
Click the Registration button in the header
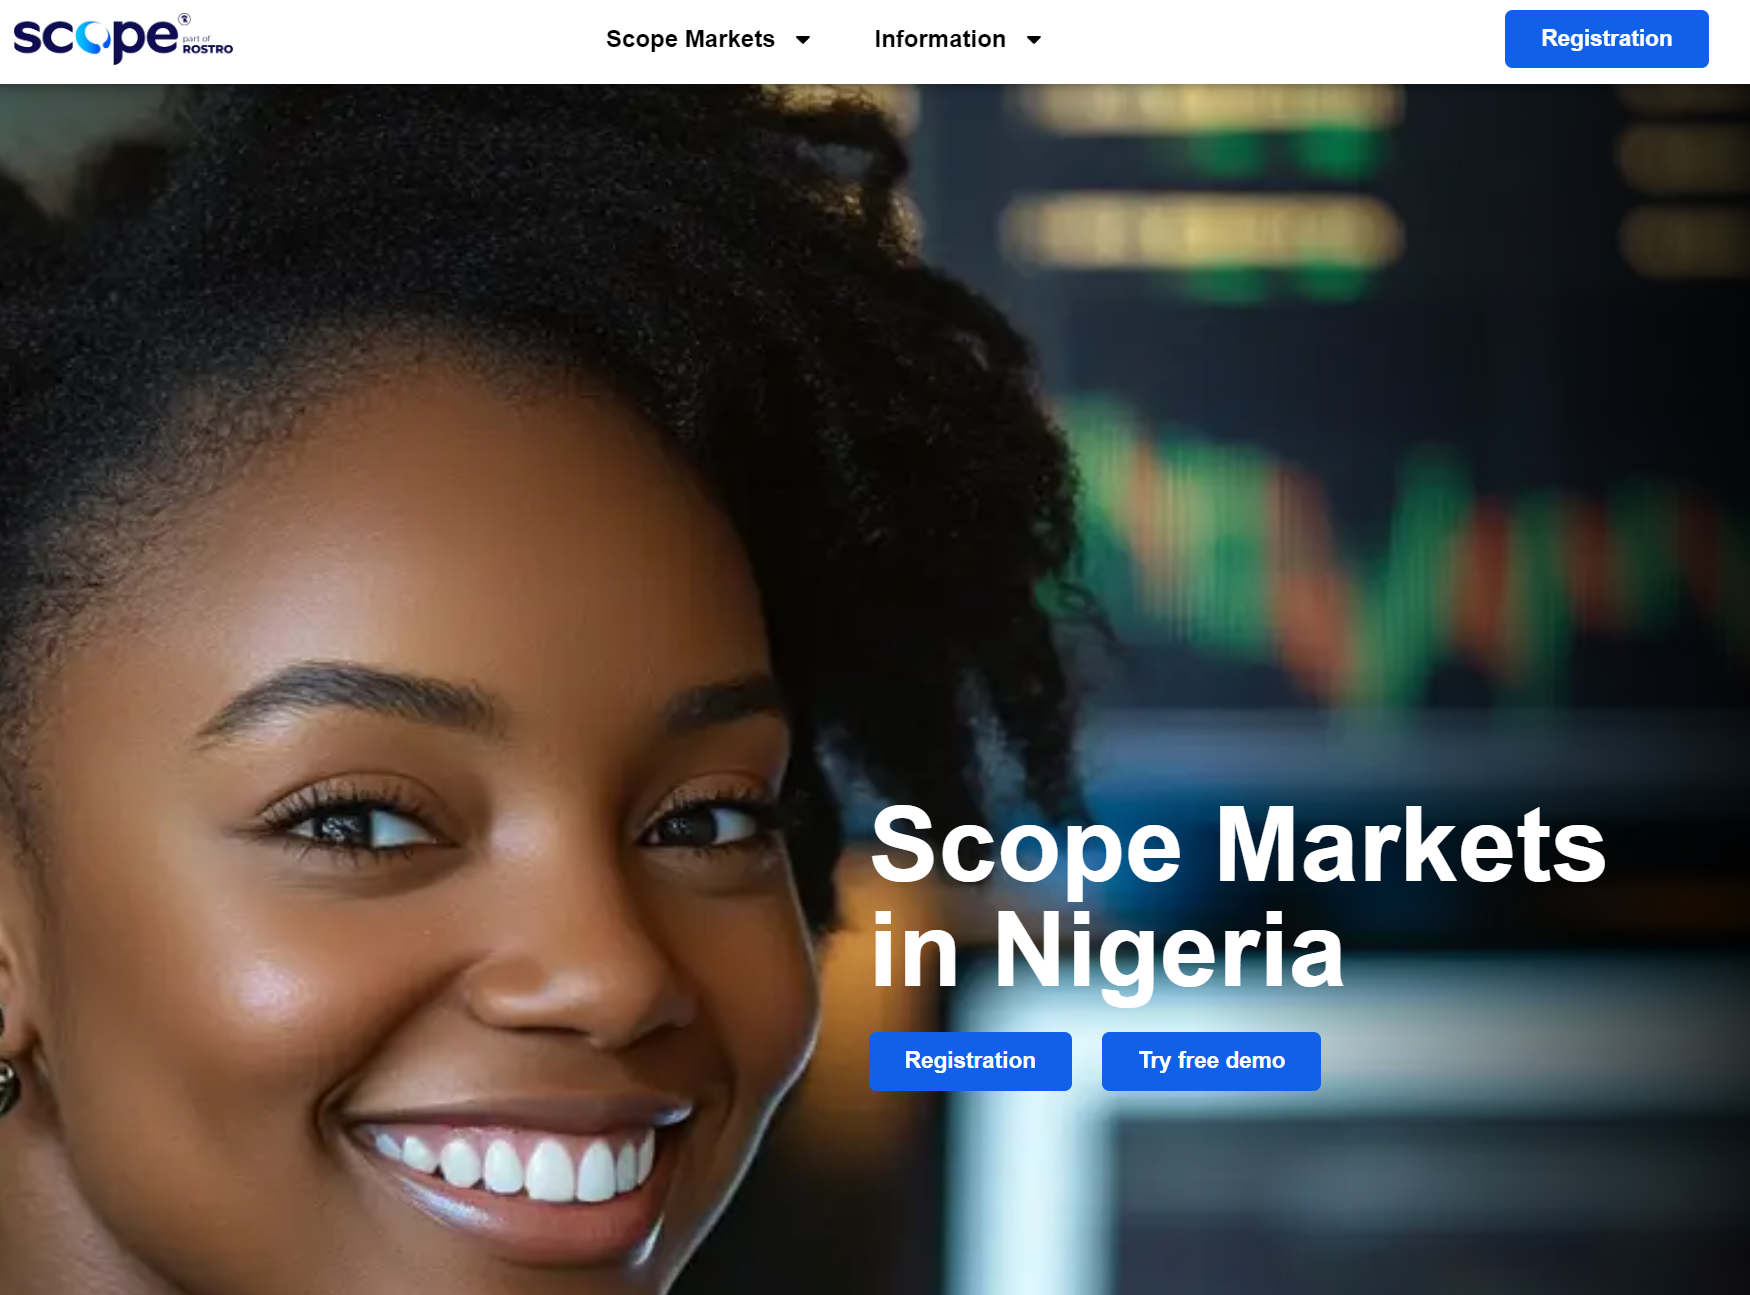1606,39
